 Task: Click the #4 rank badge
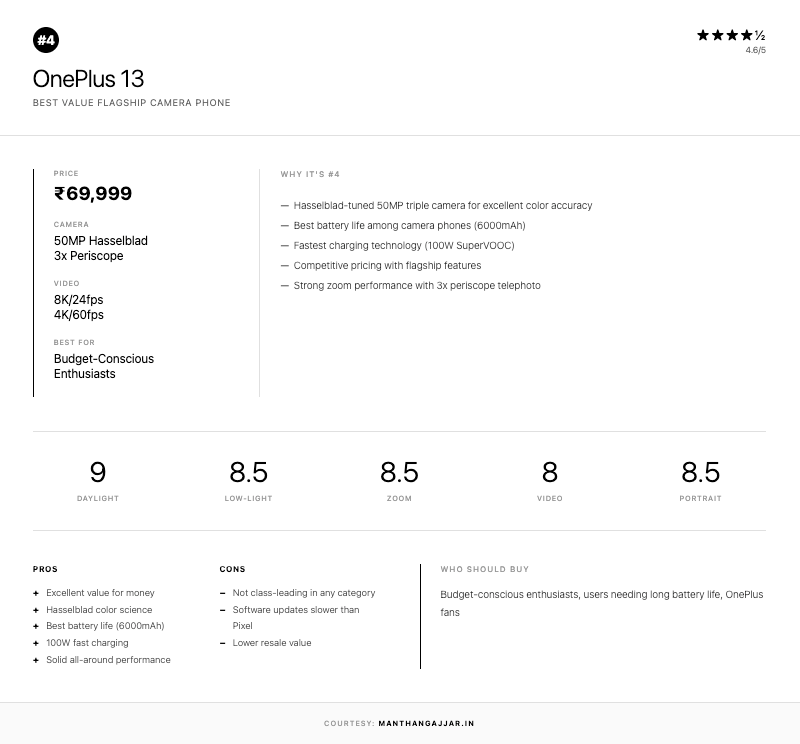46,40
